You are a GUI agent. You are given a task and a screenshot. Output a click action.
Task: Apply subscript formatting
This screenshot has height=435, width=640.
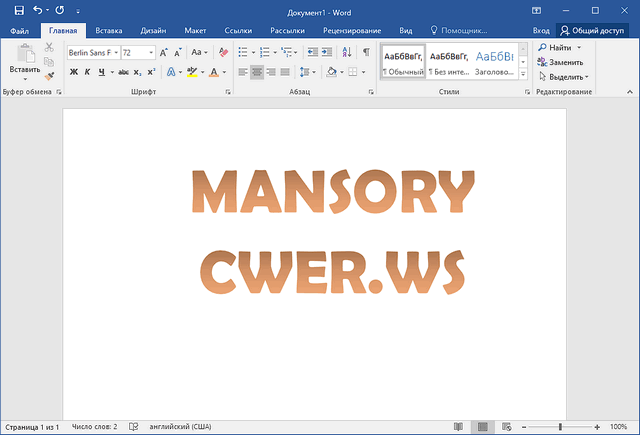[138, 72]
